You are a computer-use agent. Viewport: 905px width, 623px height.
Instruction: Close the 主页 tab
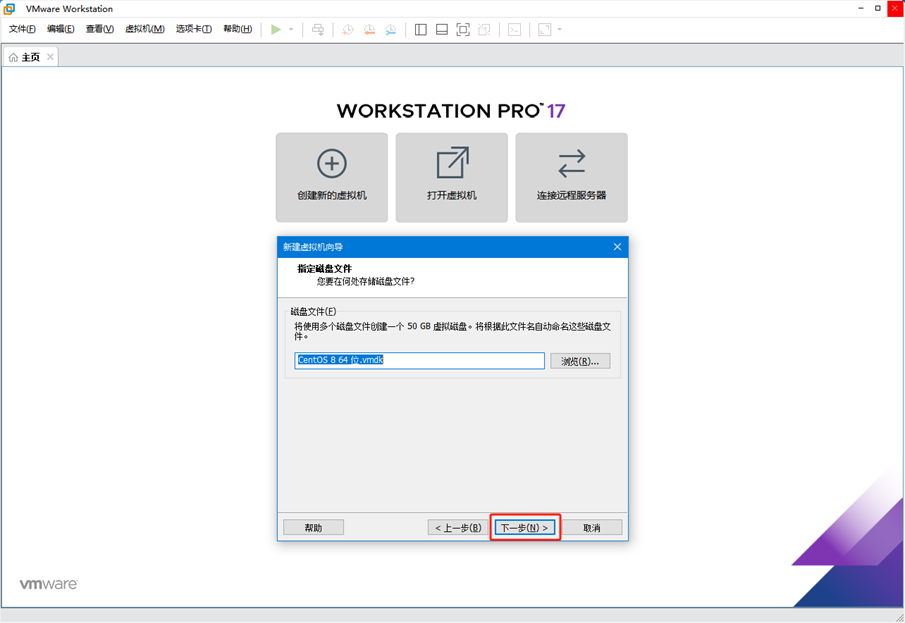click(x=50, y=57)
